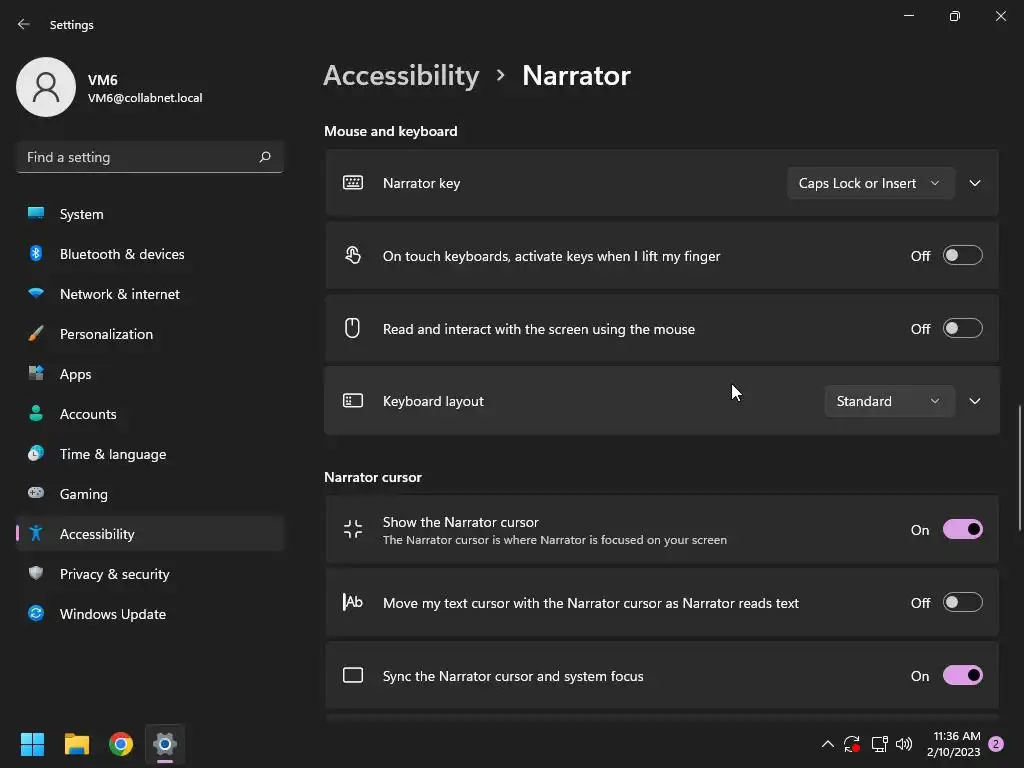
Task: Turn off Show the Narrator cursor
Action: 962,530
